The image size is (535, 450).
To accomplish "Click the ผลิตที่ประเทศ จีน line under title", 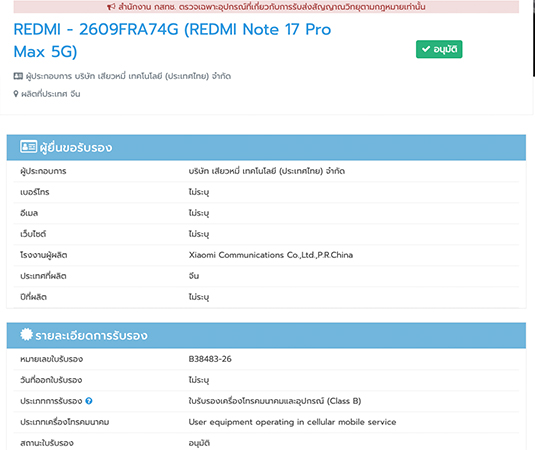I will click(x=47, y=93).
